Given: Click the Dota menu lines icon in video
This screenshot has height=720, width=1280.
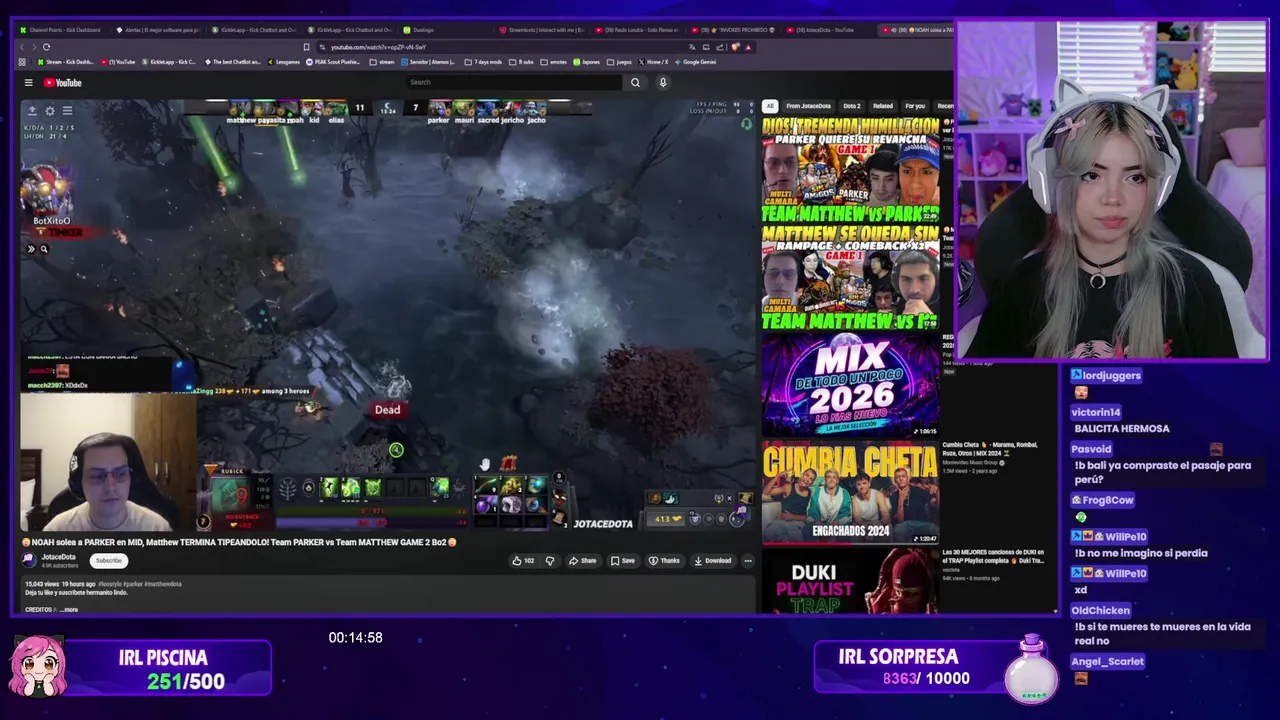Looking at the screenshot, I should (x=67, y=111).
